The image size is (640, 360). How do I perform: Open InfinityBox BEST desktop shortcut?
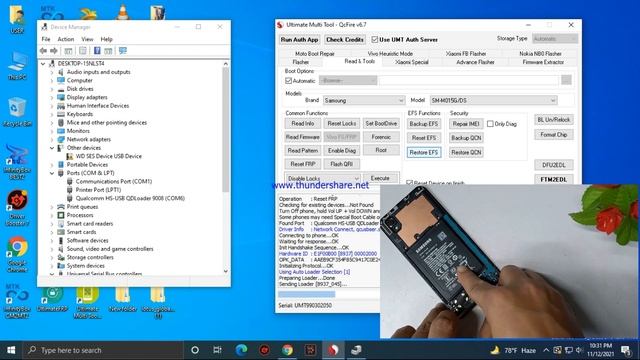coord(17,162)
